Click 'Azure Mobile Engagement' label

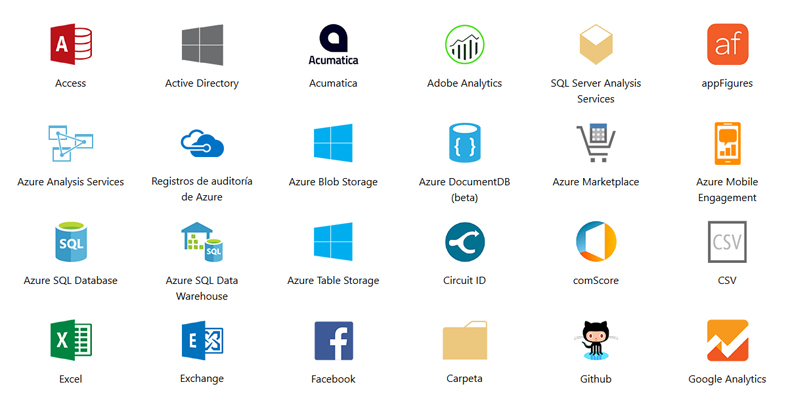pyautogui.click(x=727, y=190)
